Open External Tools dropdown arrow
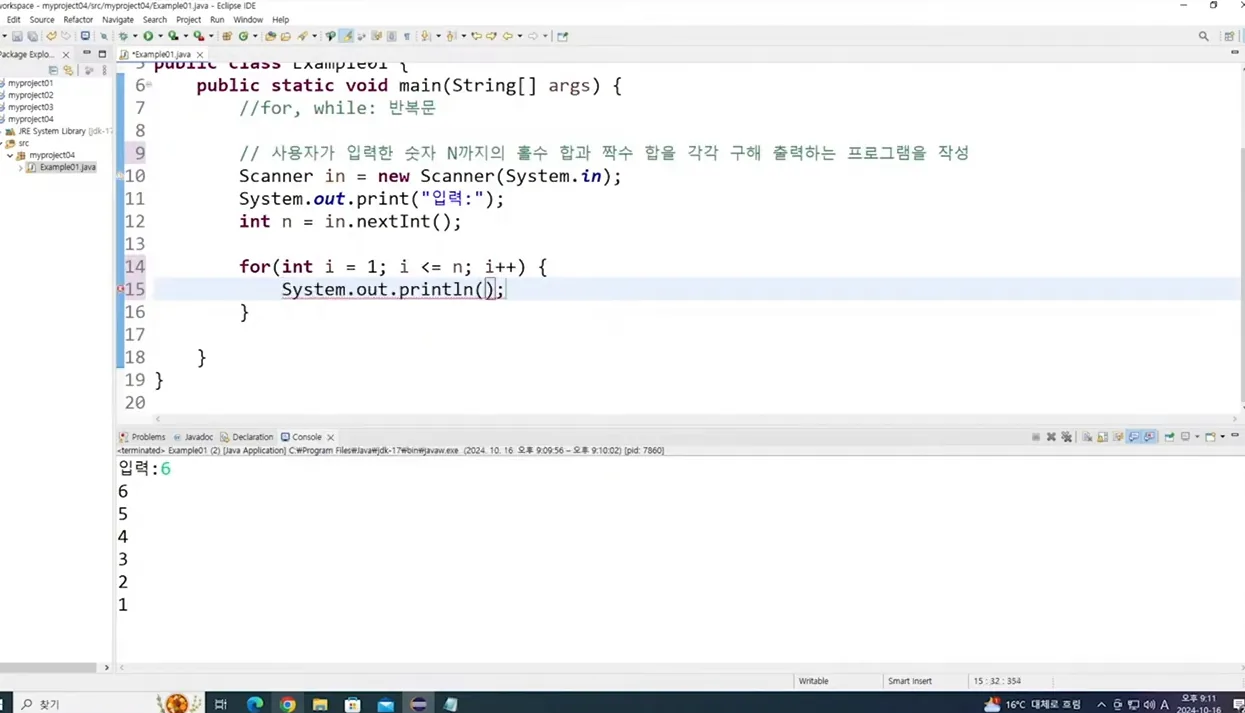This screenshot has width=1245, height=713. [211, 36]
